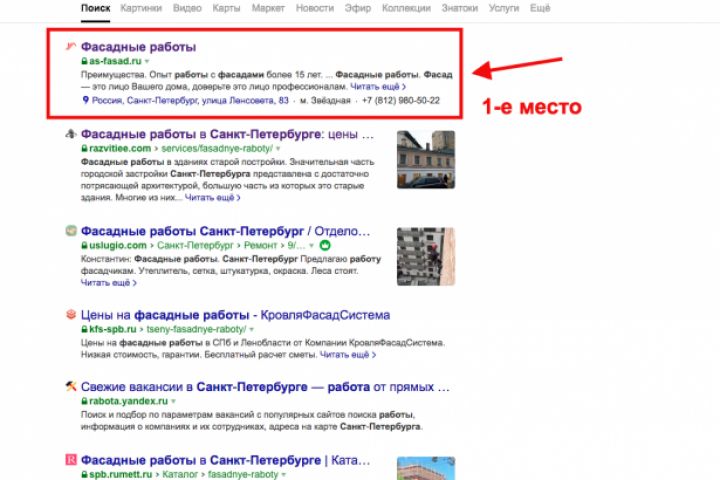Click the fasadnye-raboty breadcrumb under spb.rumett.ru

243,474
